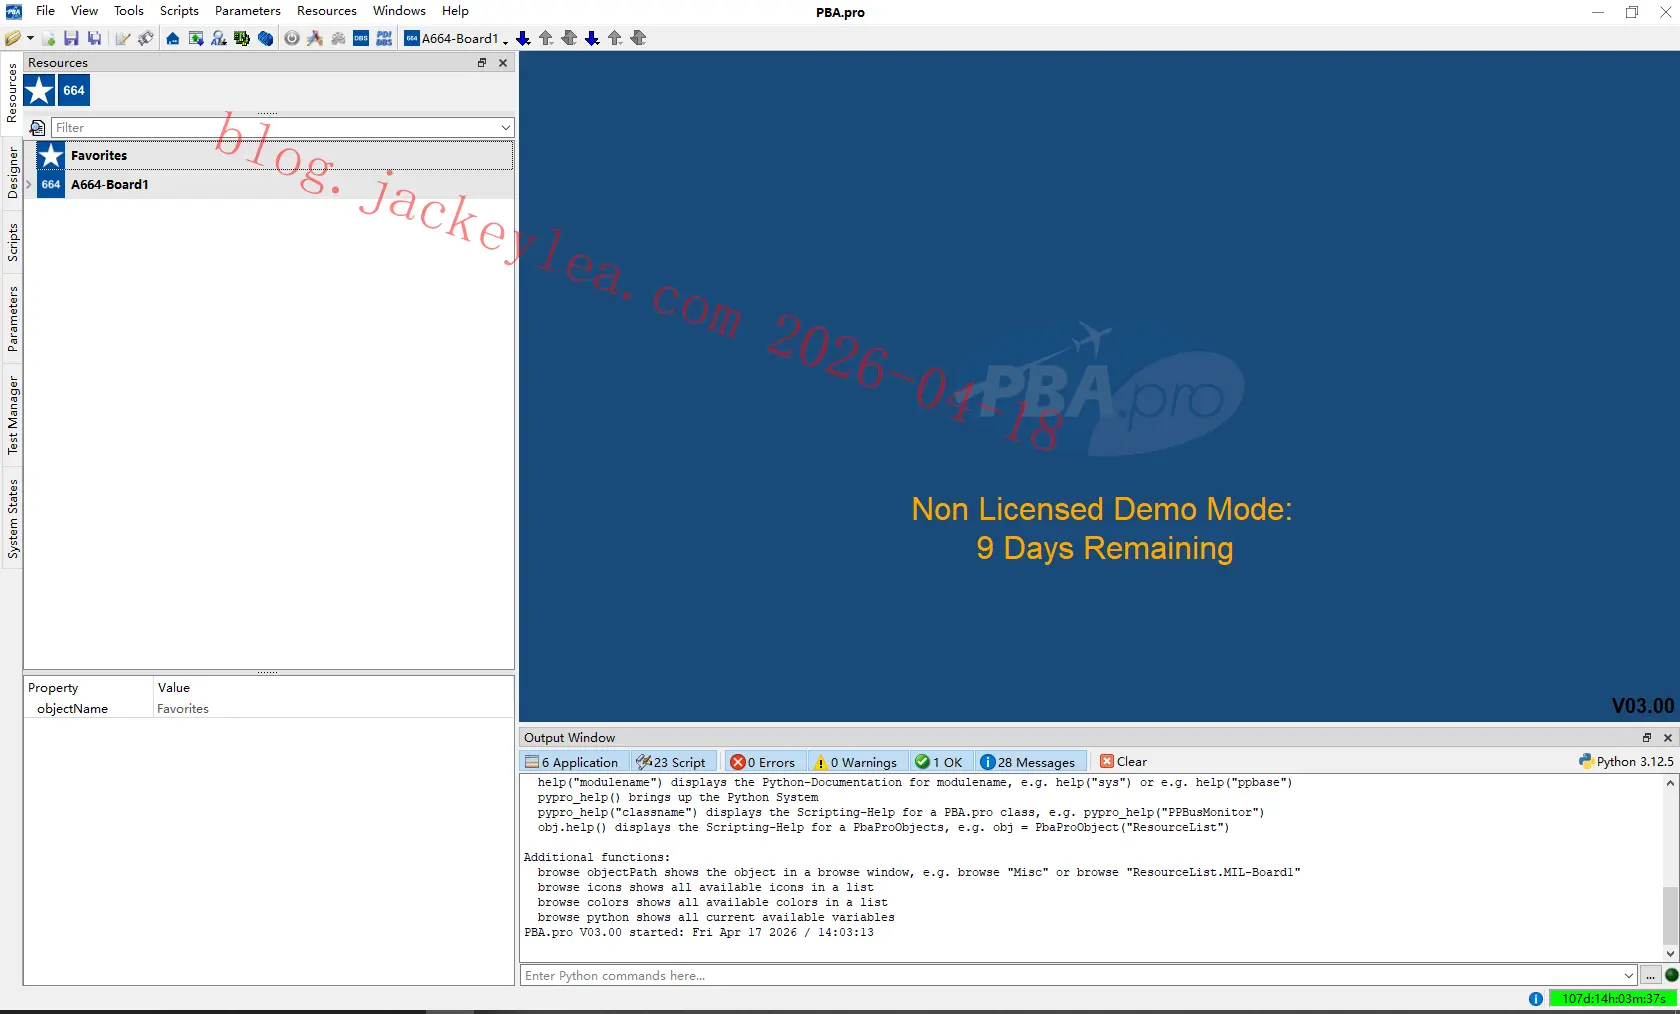The image size is (1680, 1014).
Task: Click the PDI DBS toolbar icon
Action: click(384, 38)
